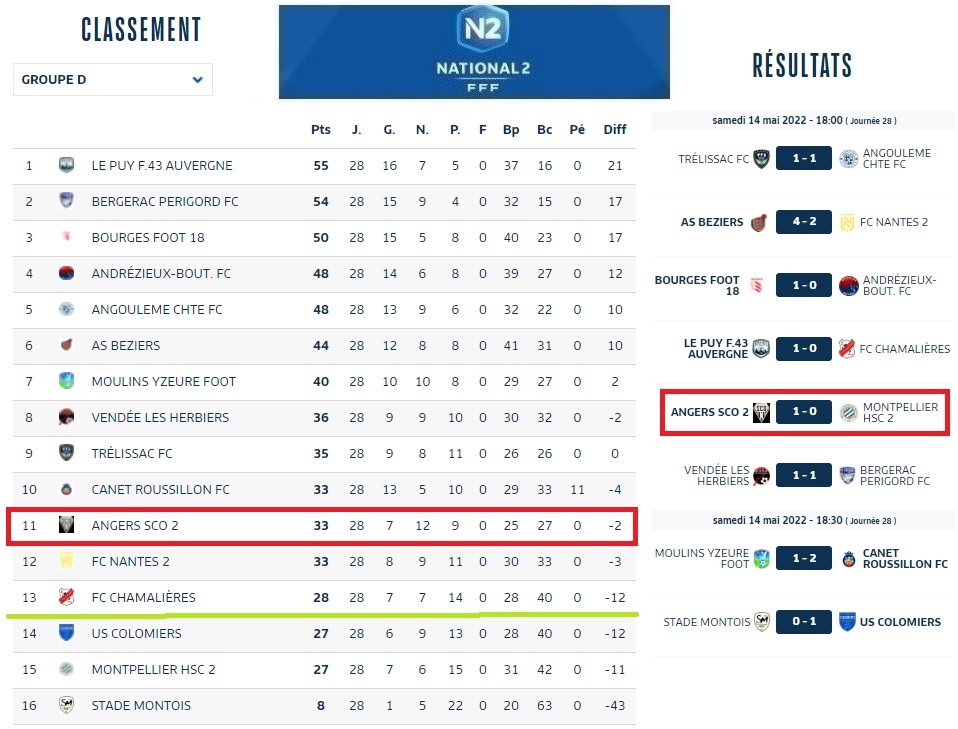Click the Andrézieux-Bout. FC club logo in standings
Viewport: 958px width, 729px height.
point(67,274)
